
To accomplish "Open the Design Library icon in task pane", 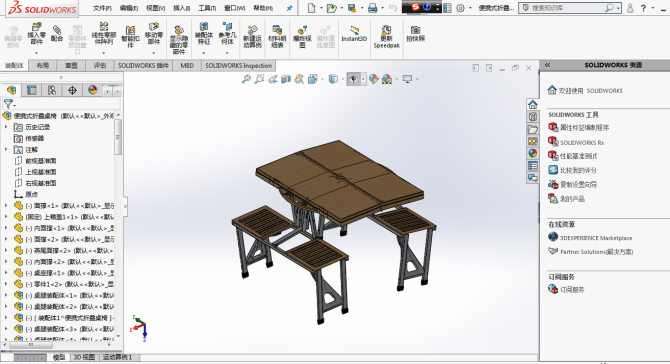I will [x=532, y=117].
